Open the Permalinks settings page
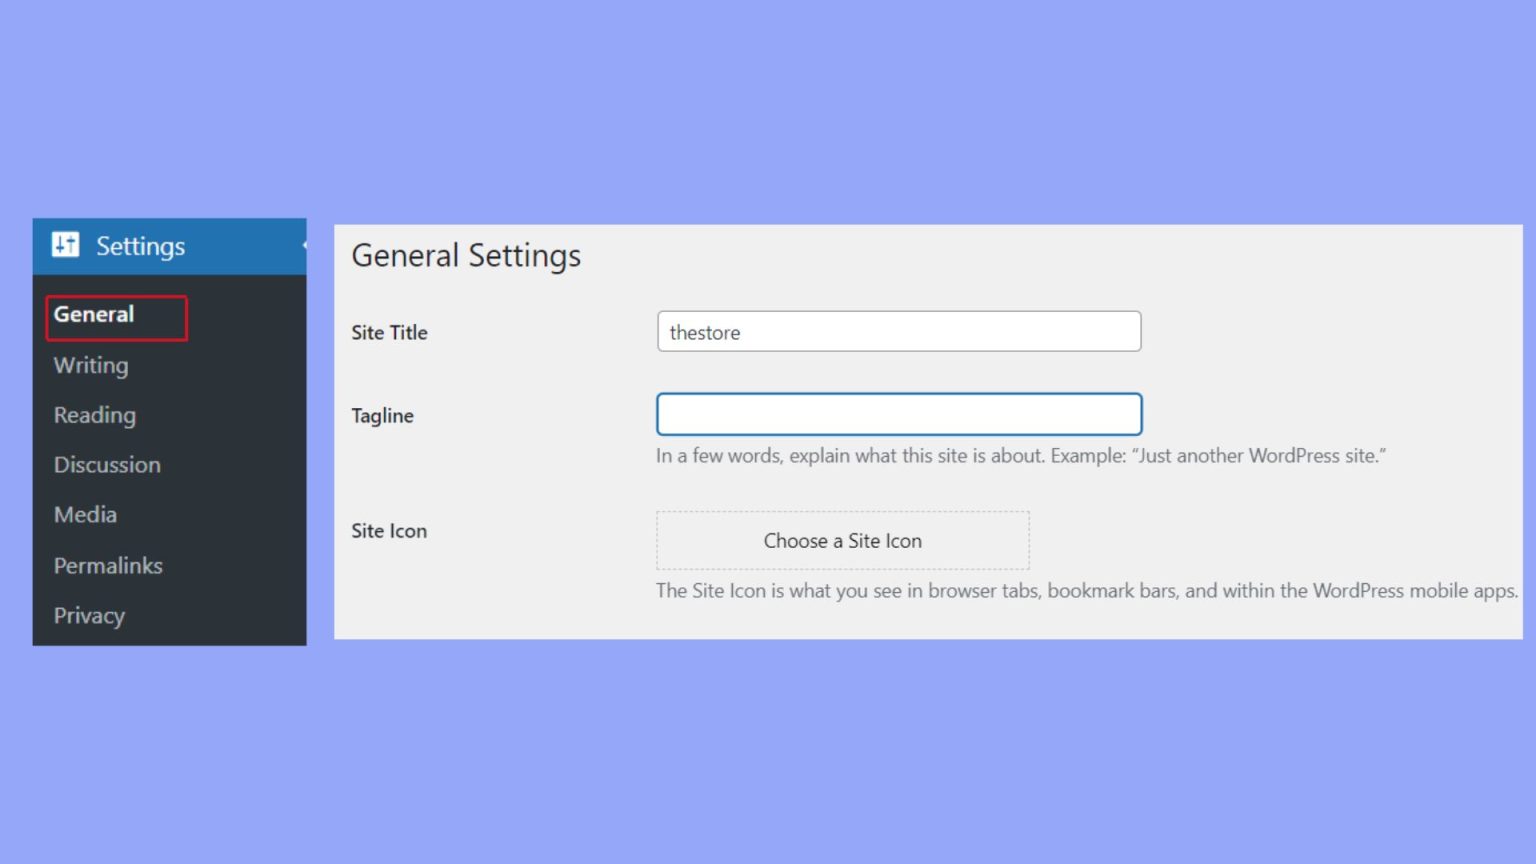1536x864 pixels. [107, 565]
